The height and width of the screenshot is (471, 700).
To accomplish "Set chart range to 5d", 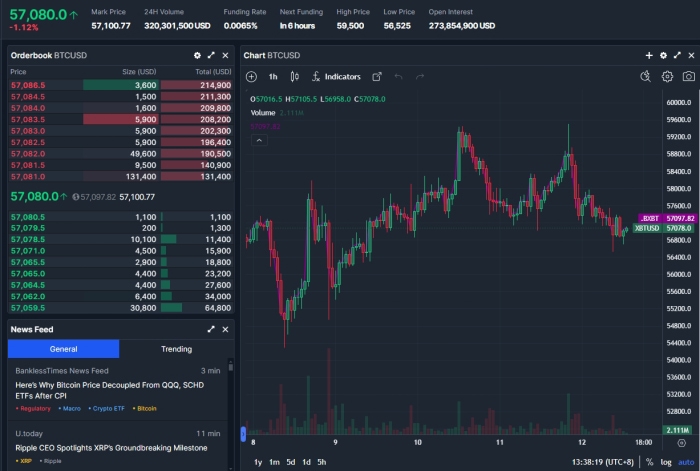I will [290, 462].
